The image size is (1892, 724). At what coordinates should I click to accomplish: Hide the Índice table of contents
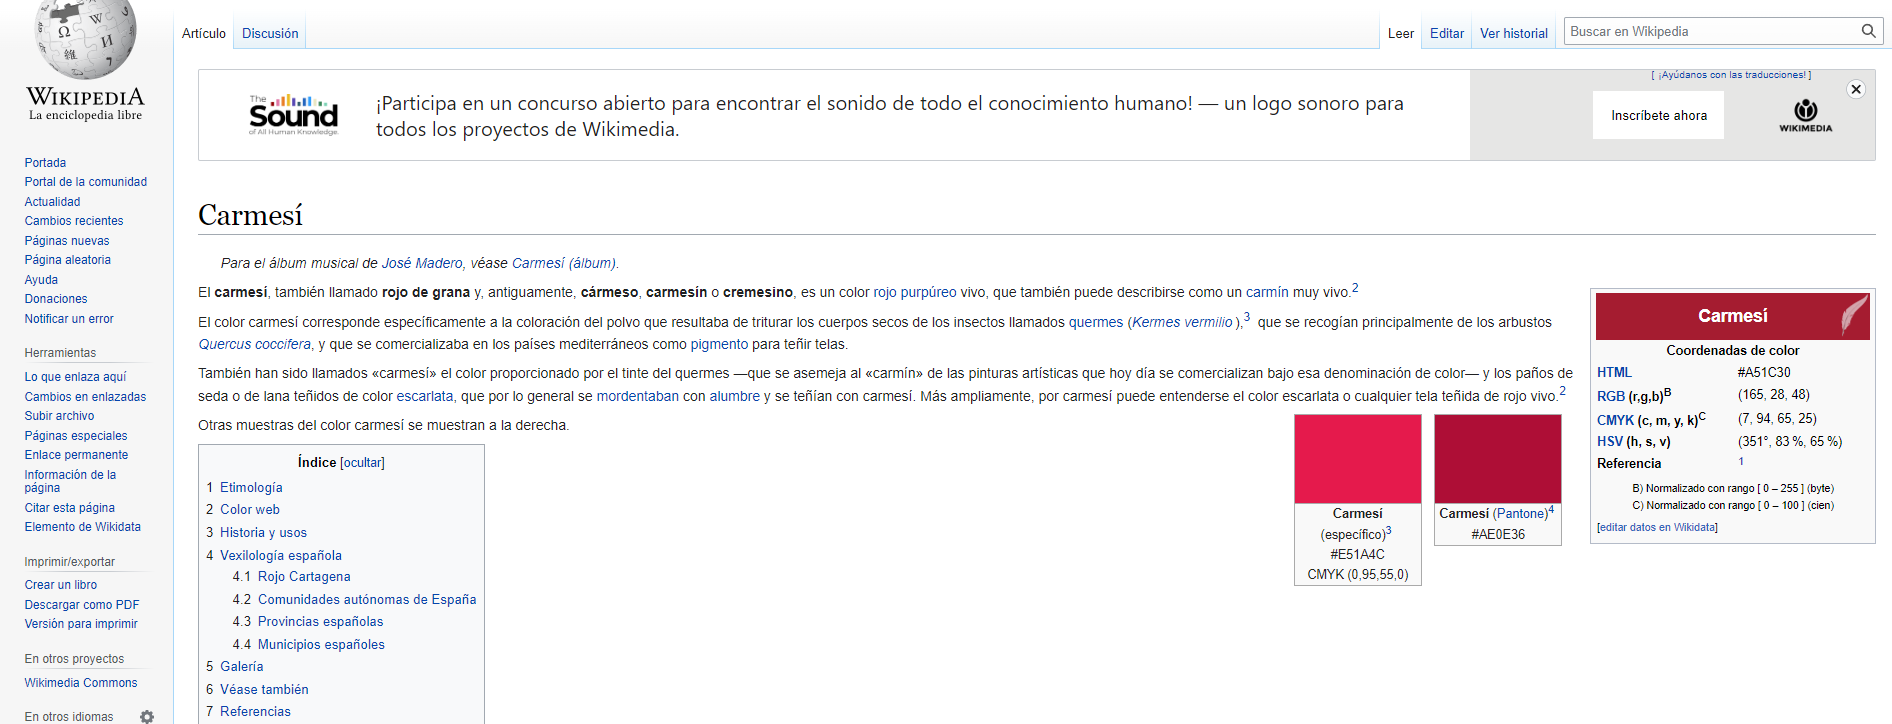(x=362, y=463)
